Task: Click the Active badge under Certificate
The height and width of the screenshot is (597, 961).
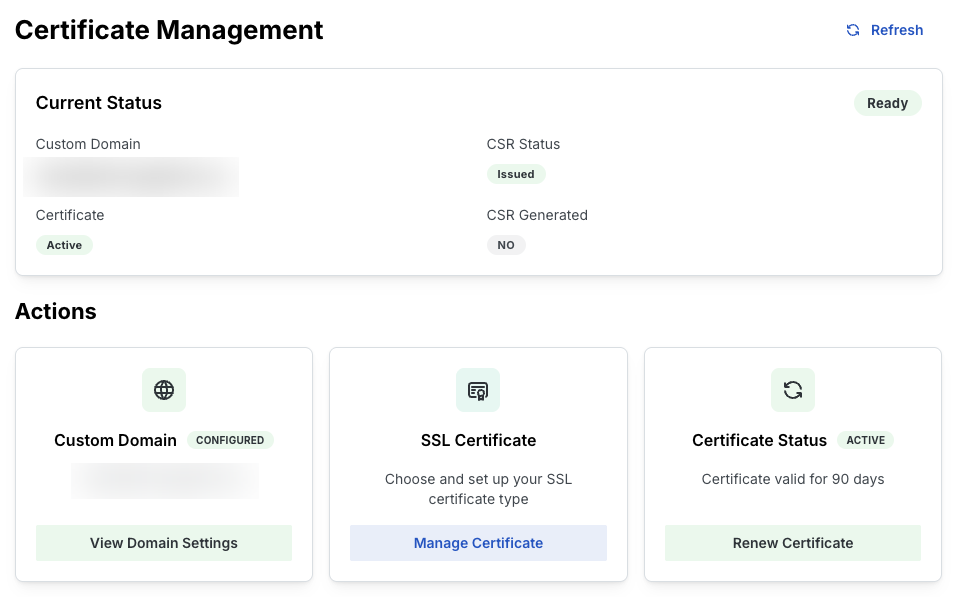Action: coord(64,245)
